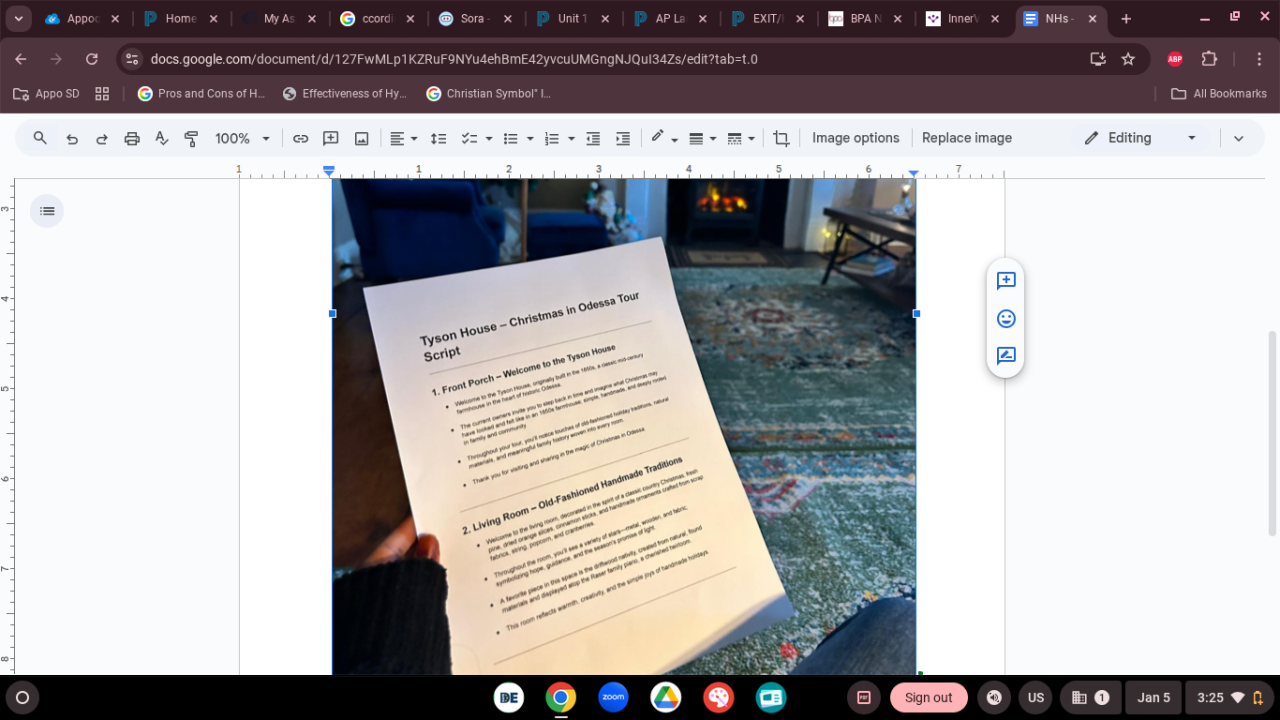
Task: Open the ChromeOS launcher circle
Action: pos(22,697)
